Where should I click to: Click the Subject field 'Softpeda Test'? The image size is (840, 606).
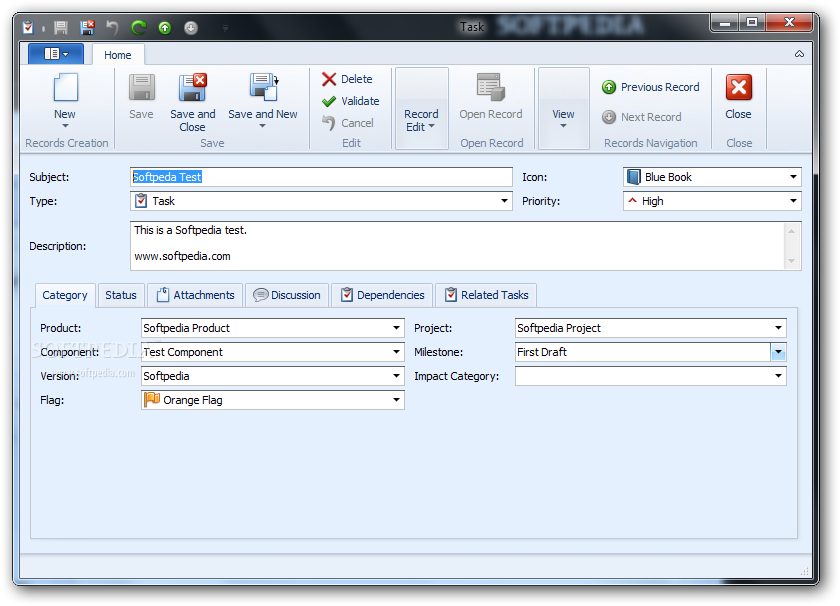point(321,177)
